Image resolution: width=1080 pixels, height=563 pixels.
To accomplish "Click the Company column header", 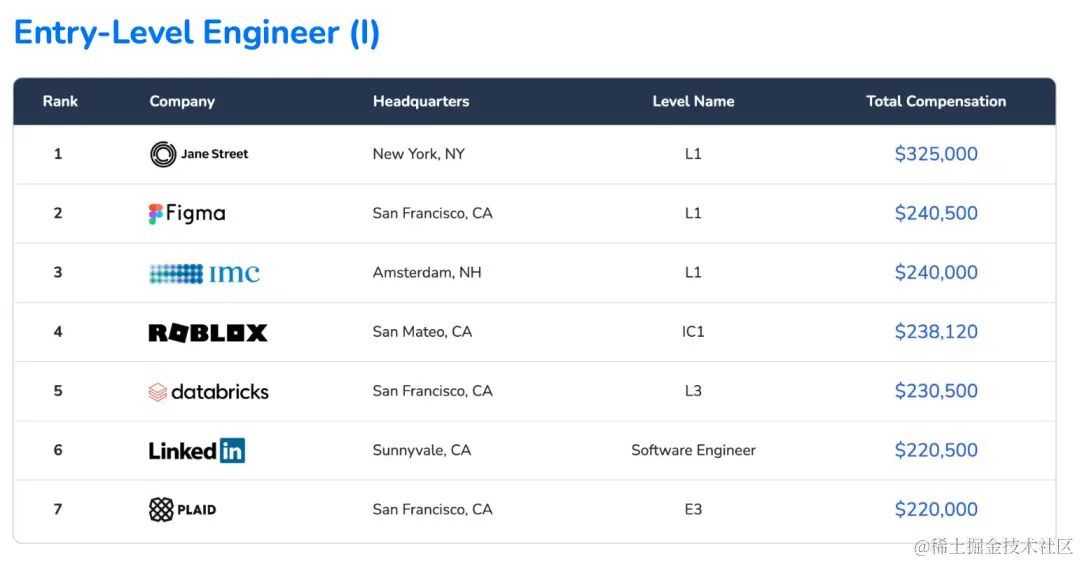I will (182, 101).
